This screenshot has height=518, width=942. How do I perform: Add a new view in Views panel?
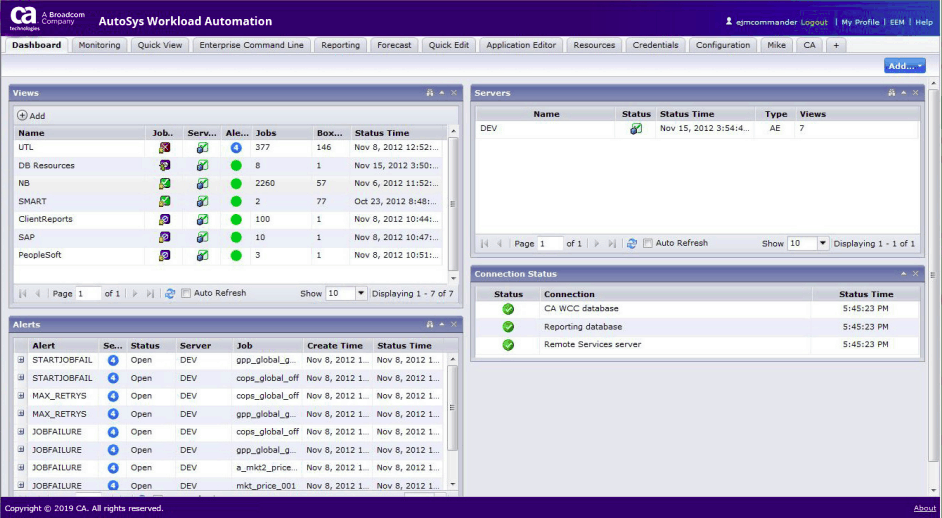[31, 115]
